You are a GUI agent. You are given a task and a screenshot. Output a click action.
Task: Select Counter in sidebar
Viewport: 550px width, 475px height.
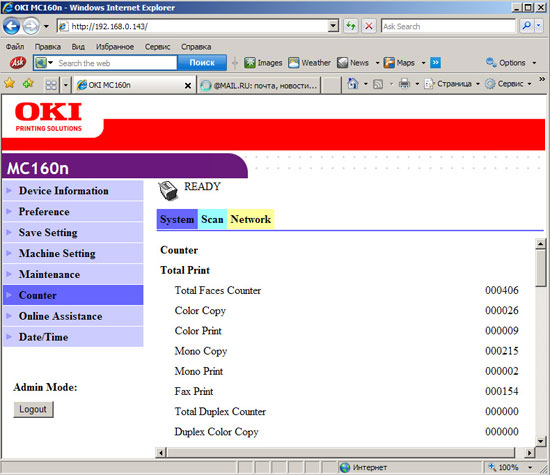coord(73,295)
